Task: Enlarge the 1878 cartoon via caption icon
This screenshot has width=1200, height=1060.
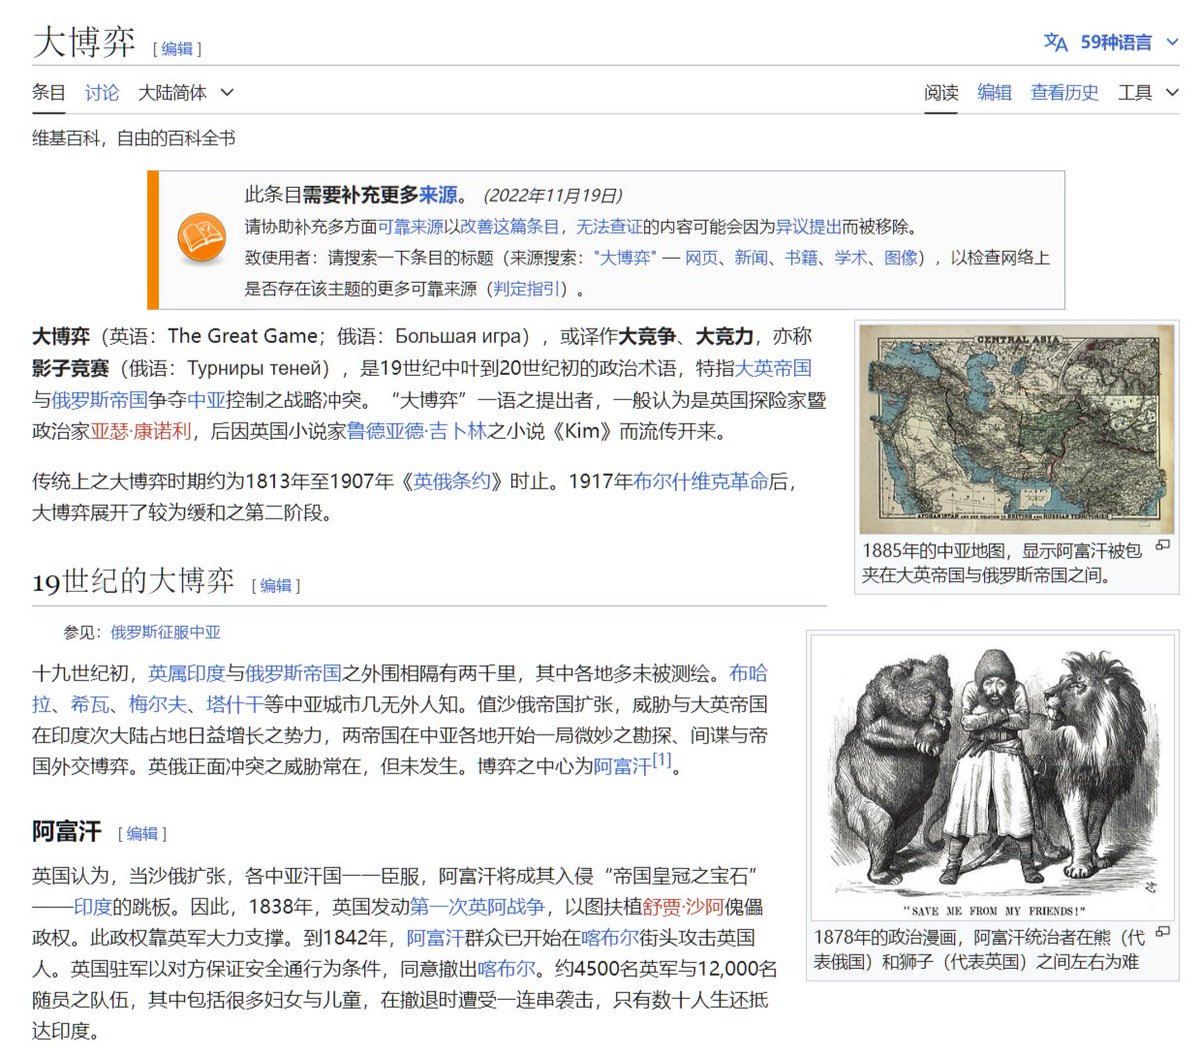Action: coord(1163,932)
